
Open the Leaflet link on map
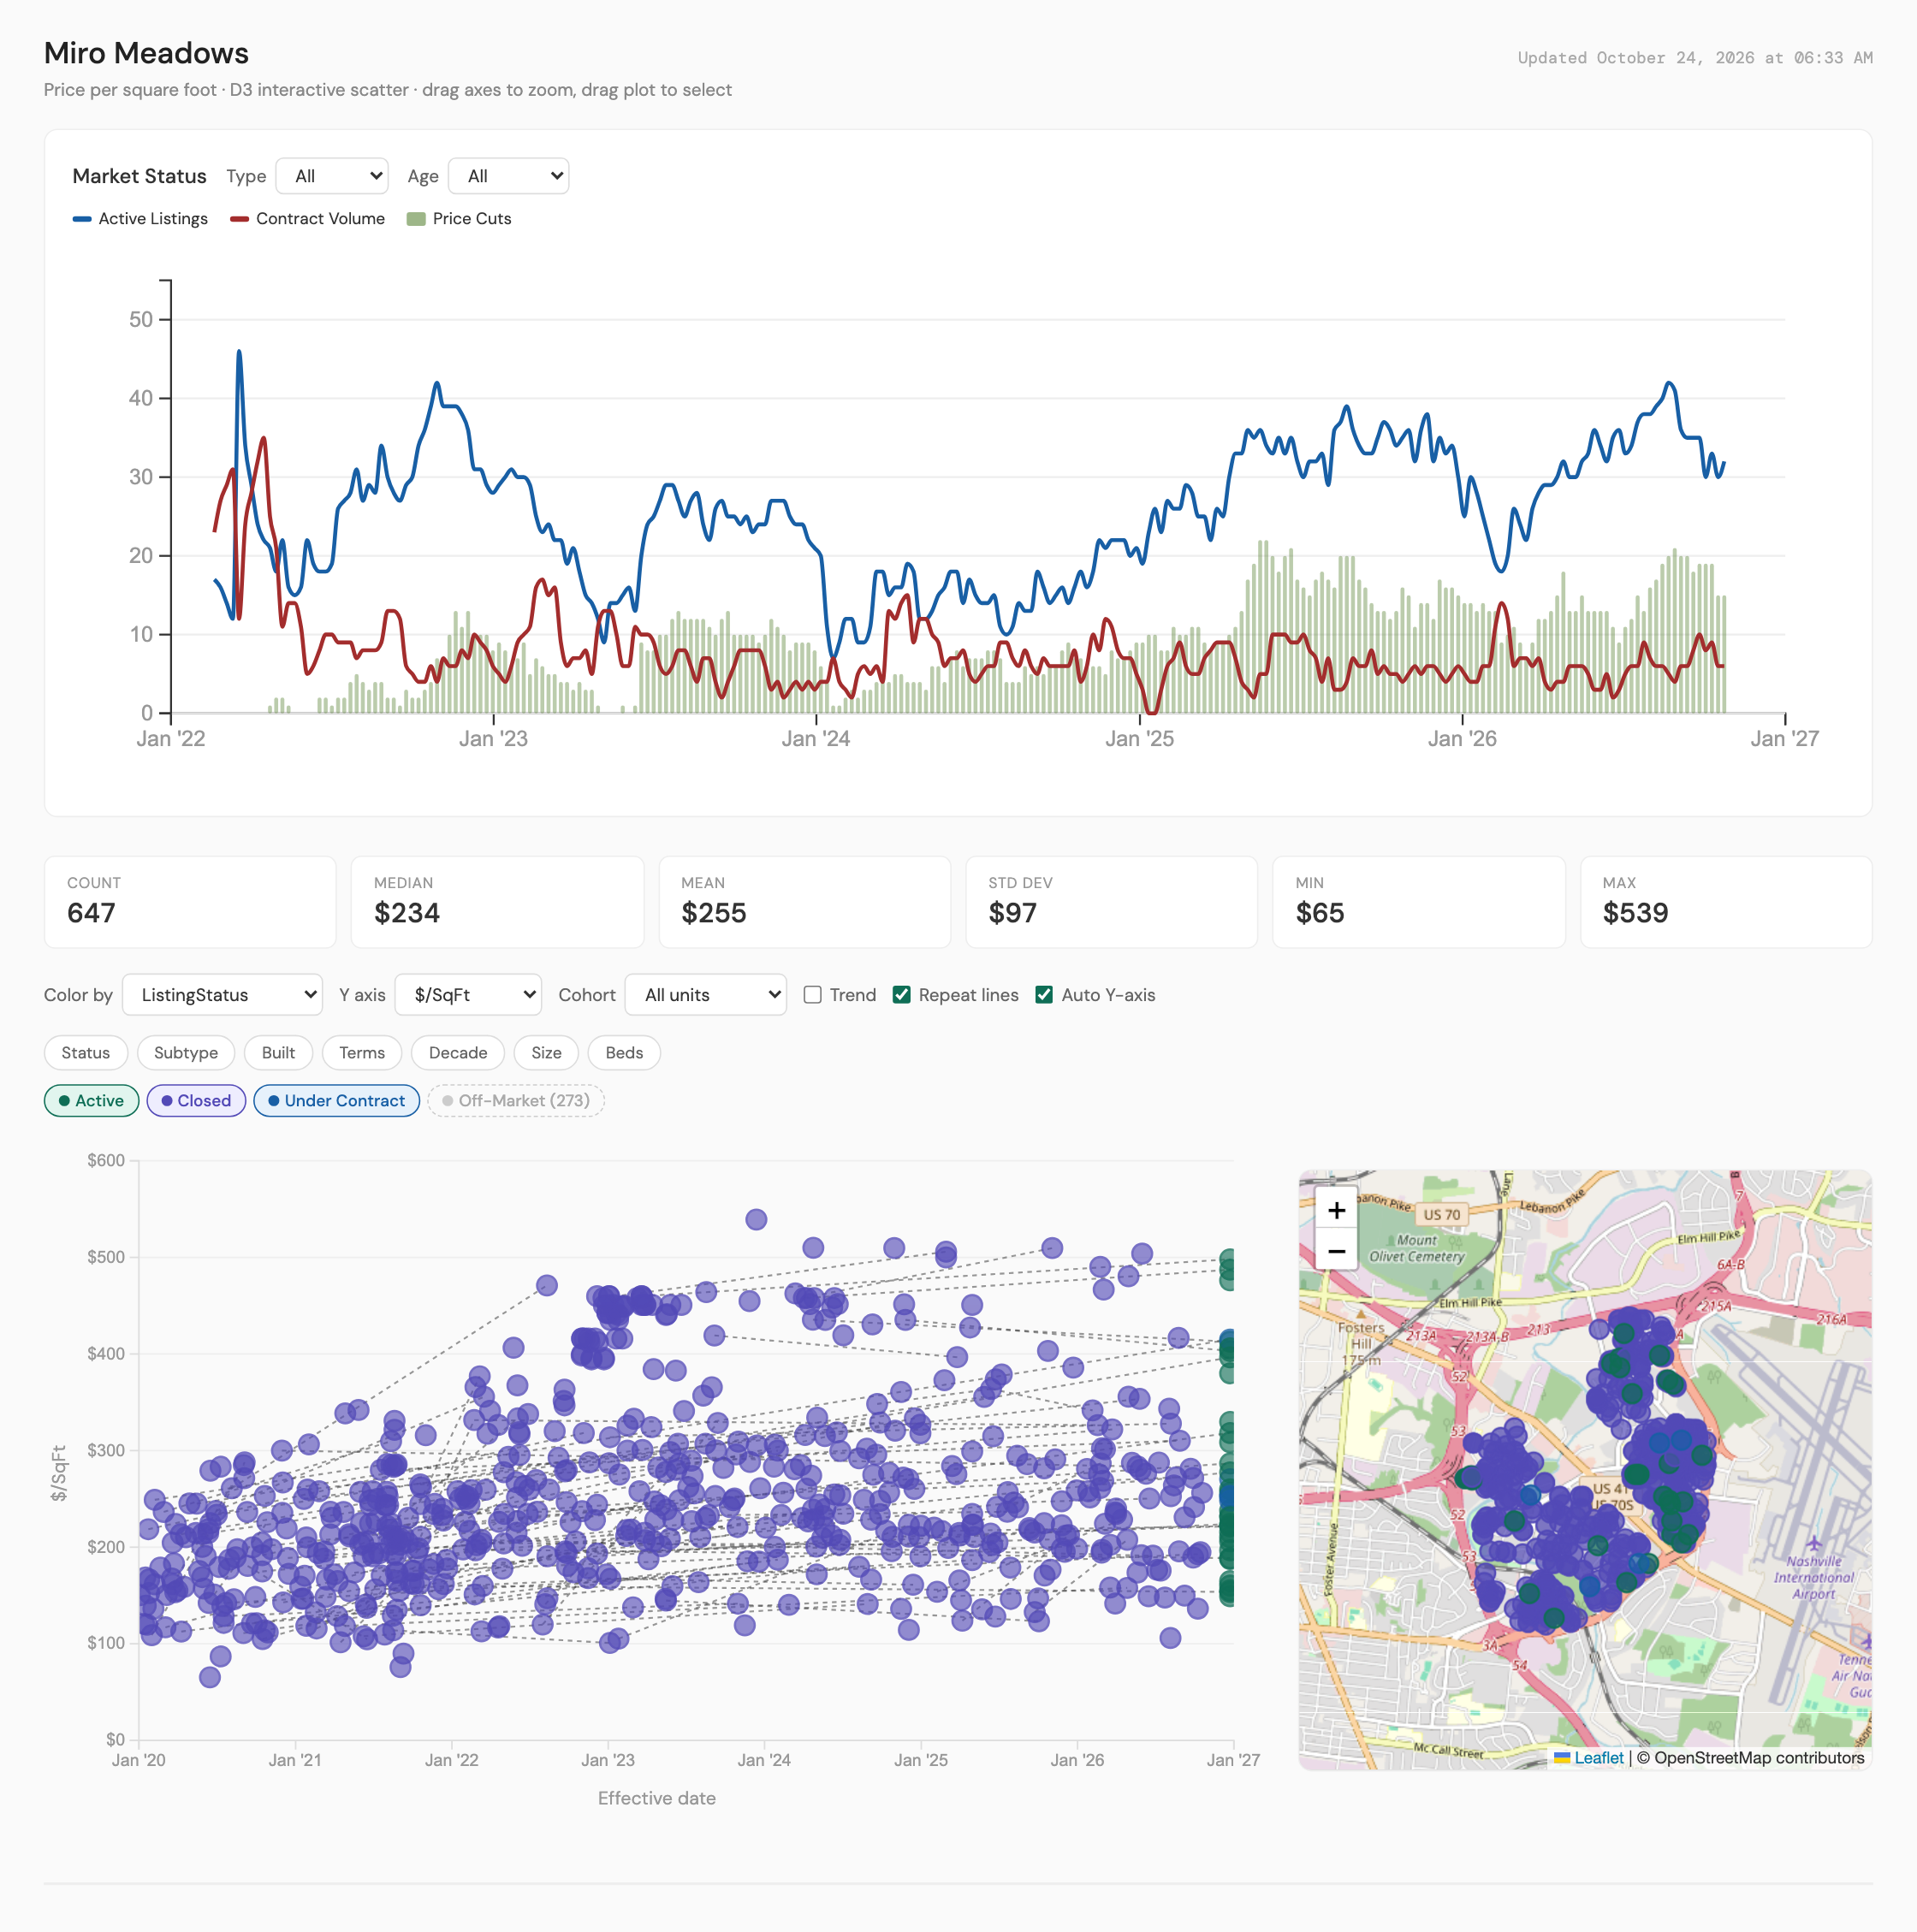tap(1598, 1757)
